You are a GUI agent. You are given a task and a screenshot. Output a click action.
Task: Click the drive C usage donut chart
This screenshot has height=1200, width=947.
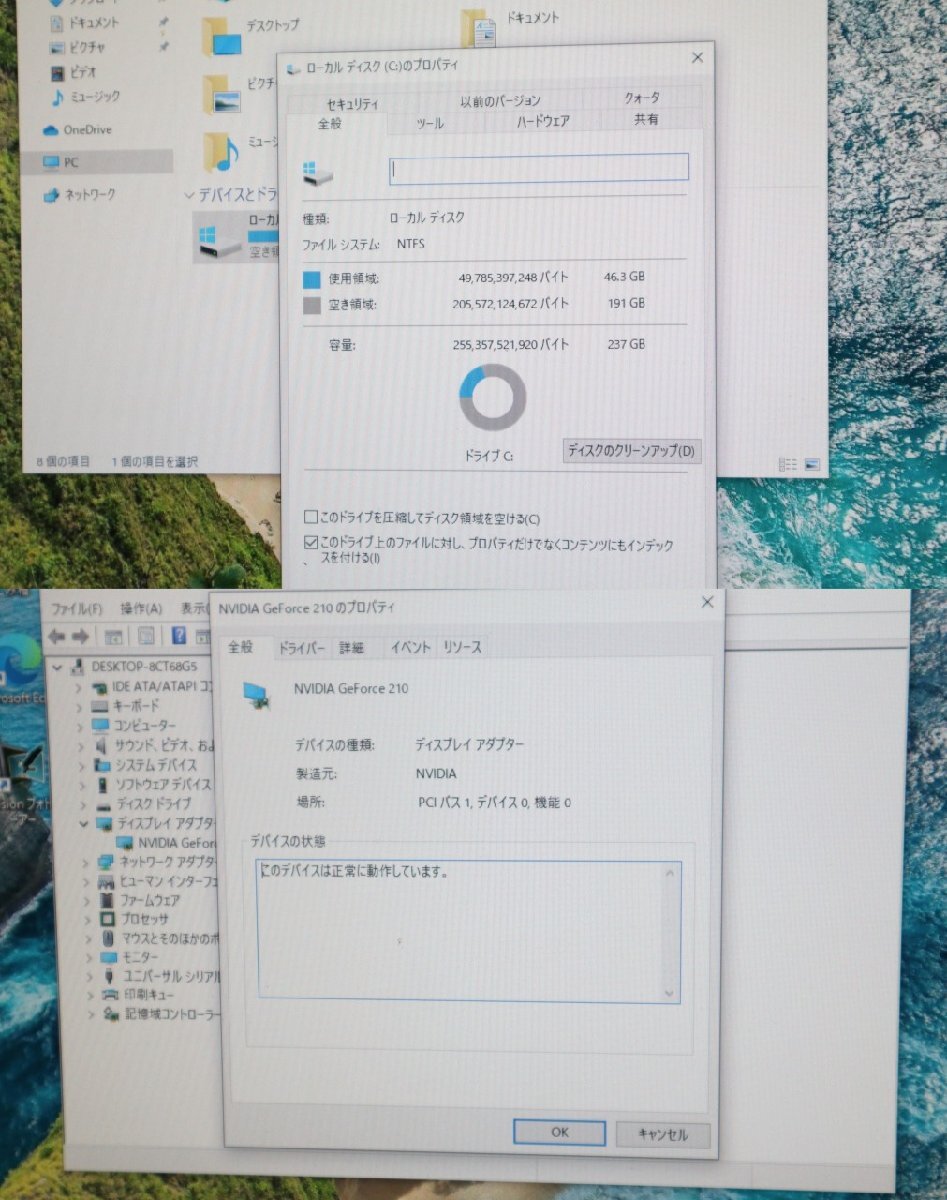(492, 398)
